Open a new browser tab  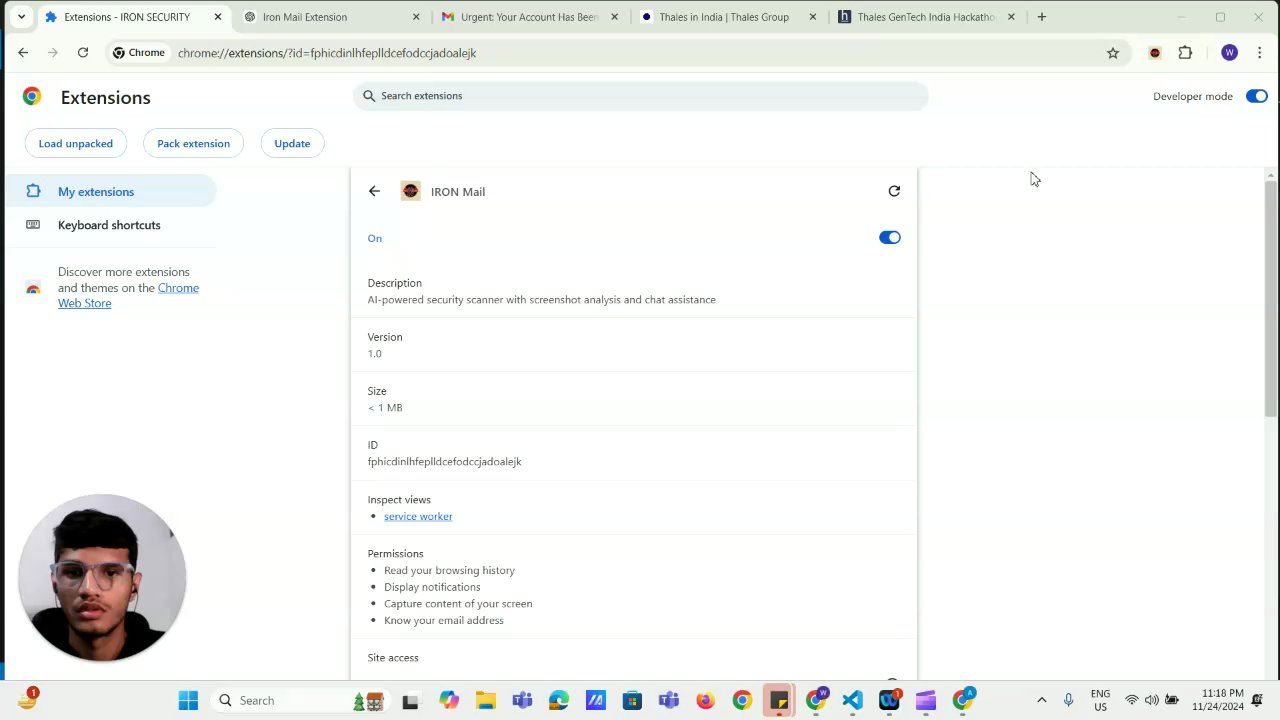click(1042, 17)
